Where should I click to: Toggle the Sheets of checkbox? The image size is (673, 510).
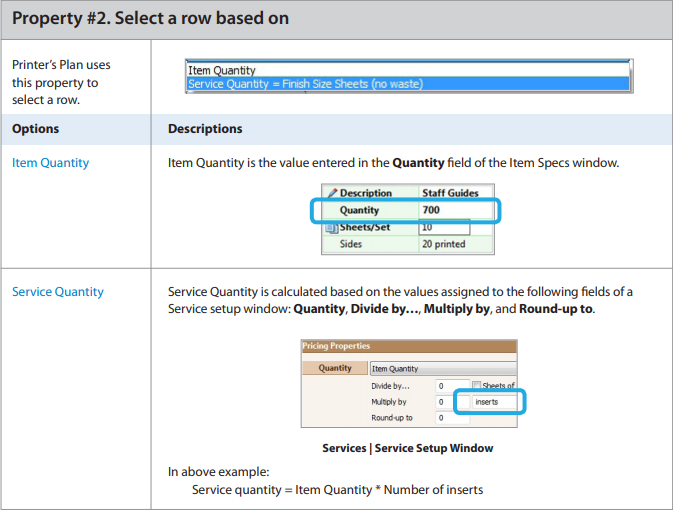pyautogui.click(x=476, y=385)
